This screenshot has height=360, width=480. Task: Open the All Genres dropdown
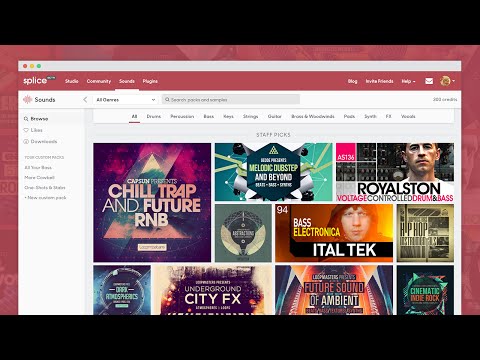click(x=125, y=99)
